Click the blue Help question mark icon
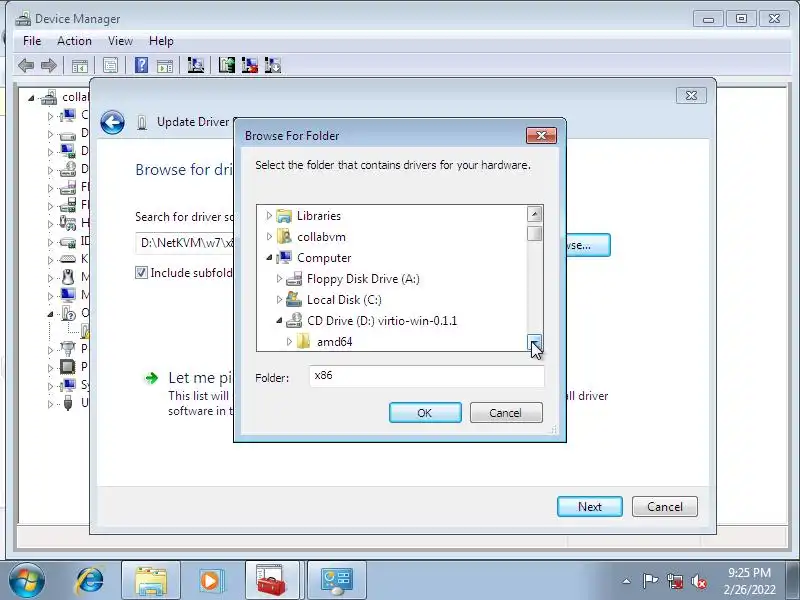 141,65
